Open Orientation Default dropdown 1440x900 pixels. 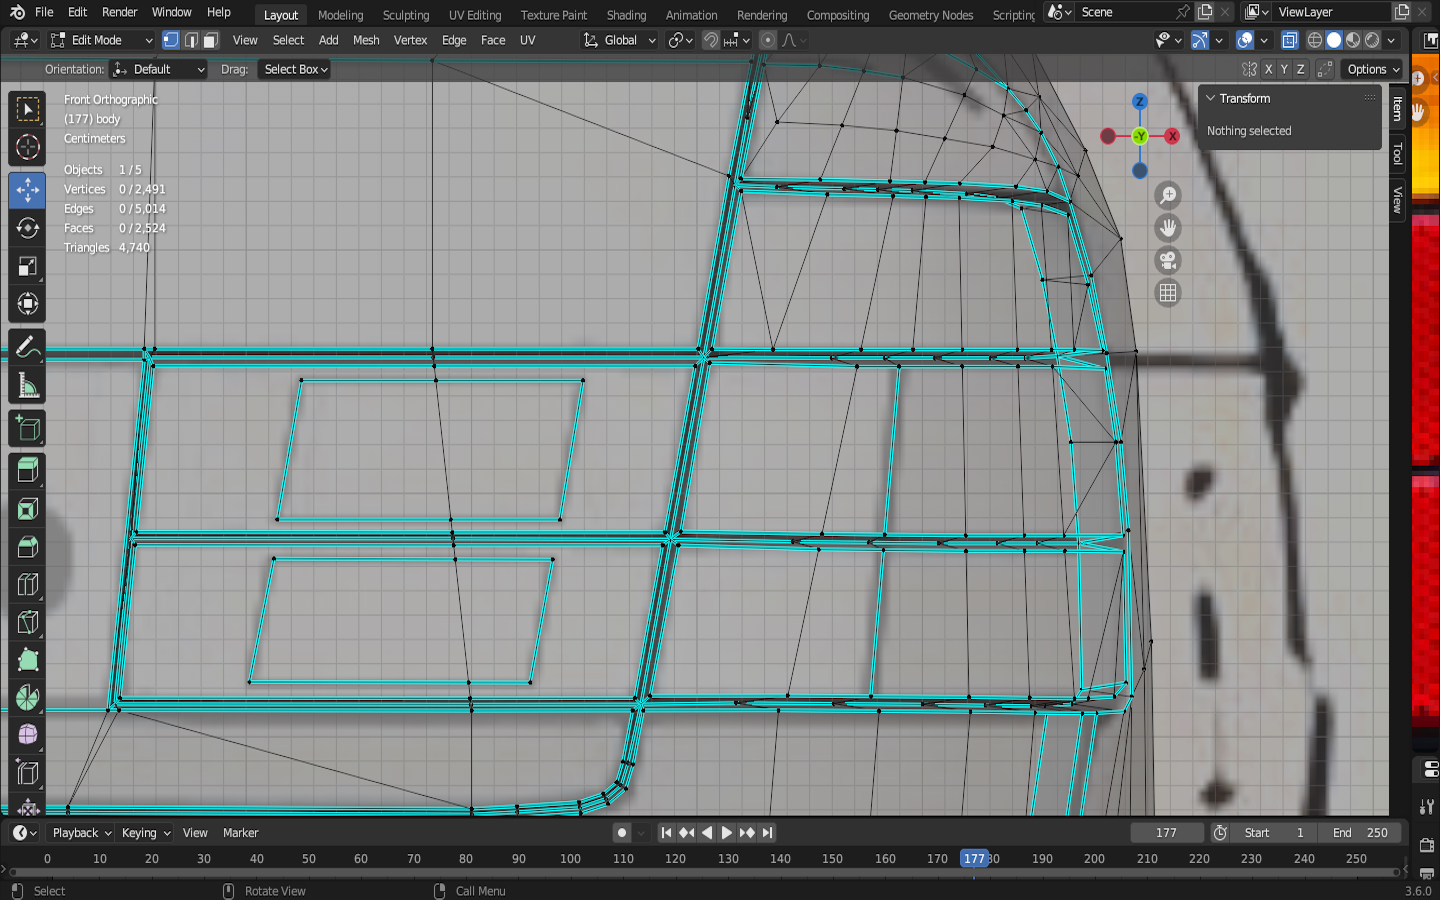pyautogui.click(x=158, y=69)
